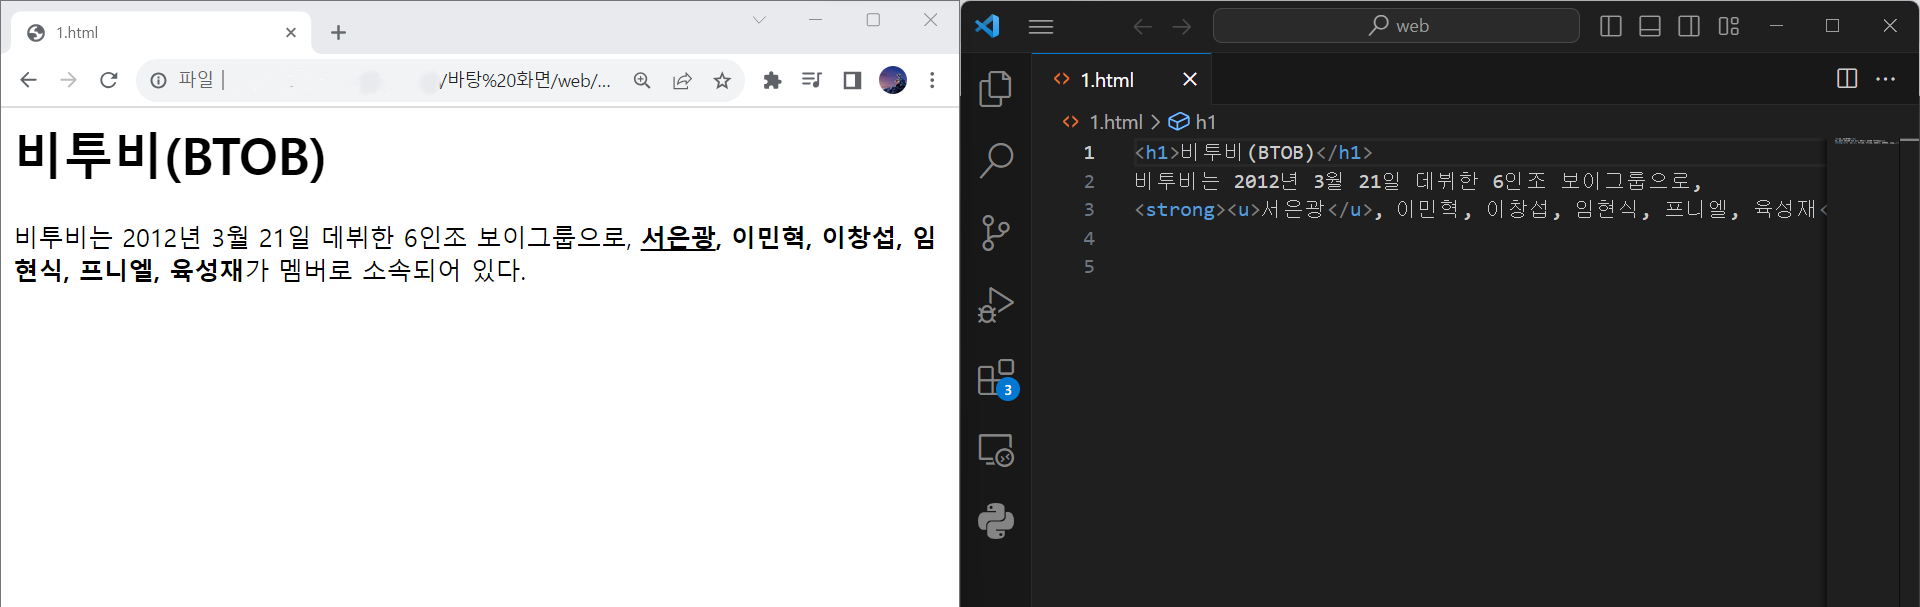The height and width of the screenshot is (607, 1920).
Task: Open Customize Layout options
Action: tap(1729, 26)
